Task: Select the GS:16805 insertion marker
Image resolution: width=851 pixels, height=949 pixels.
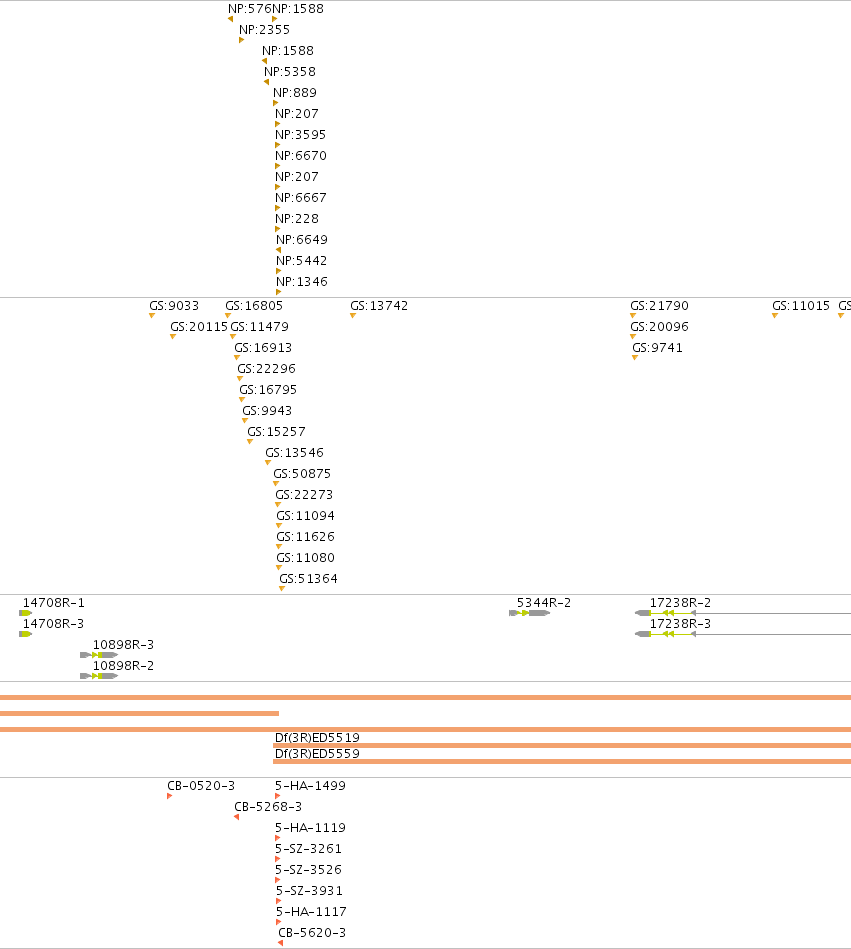Action: (228, 315)
